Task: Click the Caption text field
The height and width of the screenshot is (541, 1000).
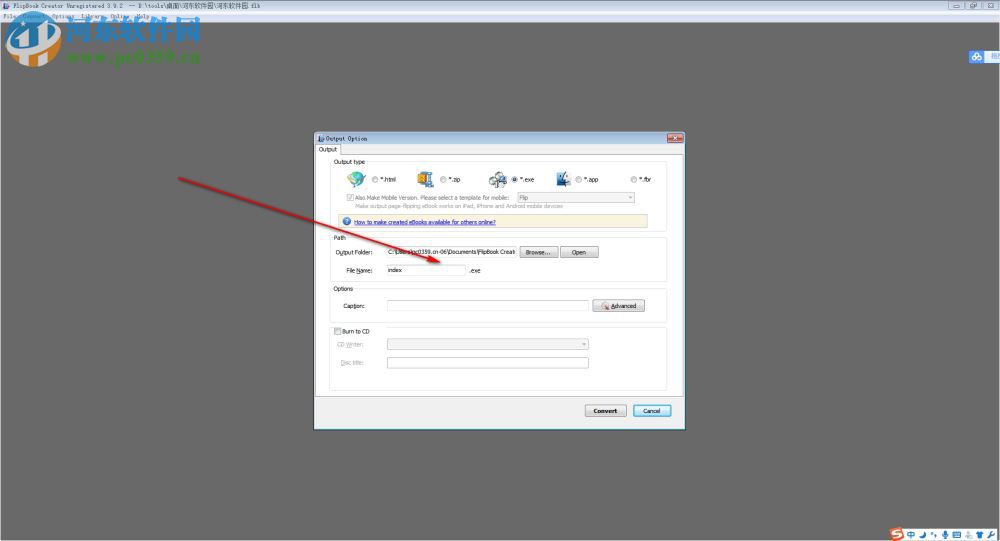Action: click(x=488, y=306)
